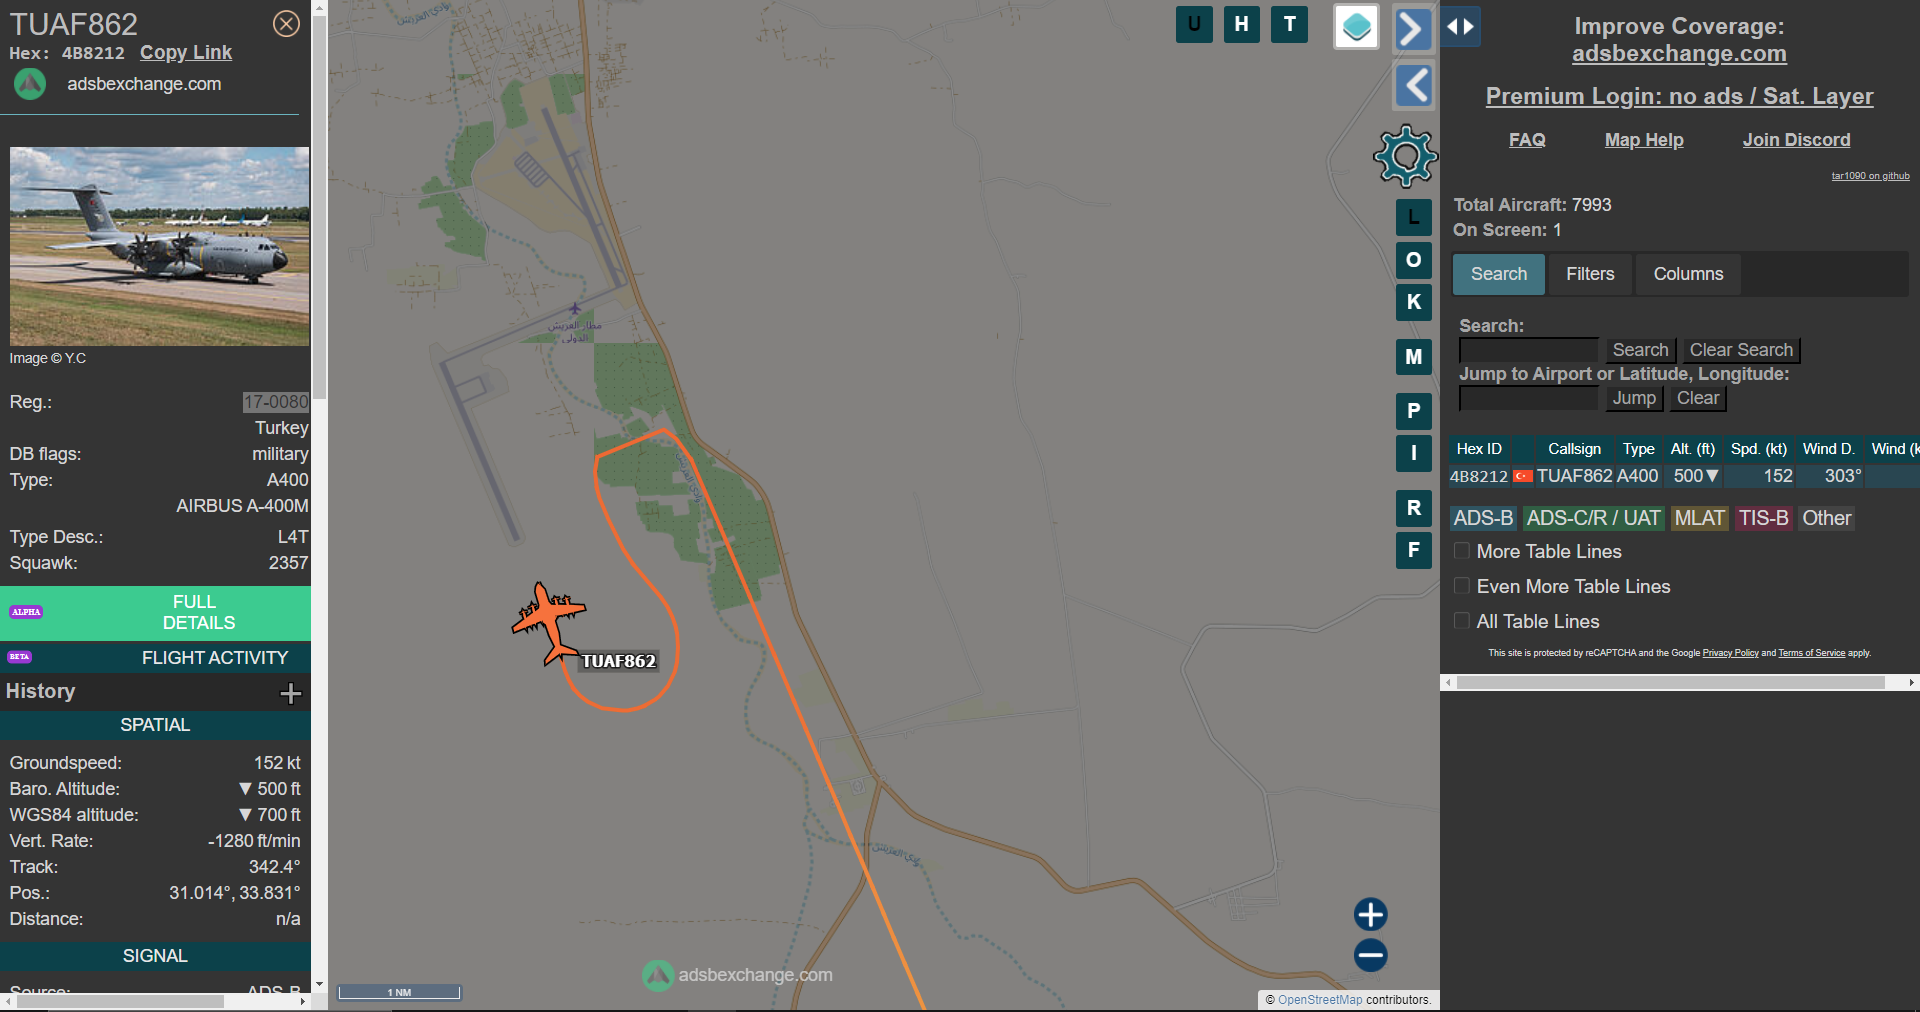Expand sidebar with the left arrow button

click(1412, 86)
